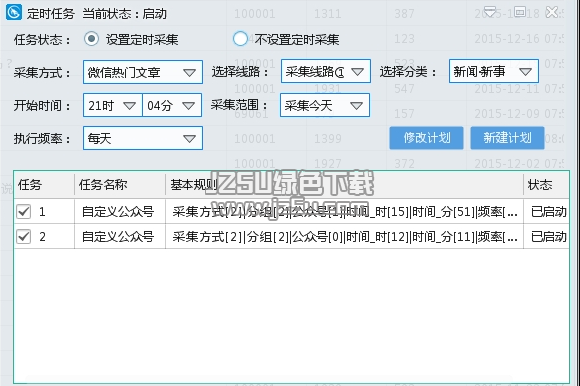Image resolution: width=580 pixels, height=386 pixels.
Task: Maximize the scheduled task window
Action: (x=520, y=12)
